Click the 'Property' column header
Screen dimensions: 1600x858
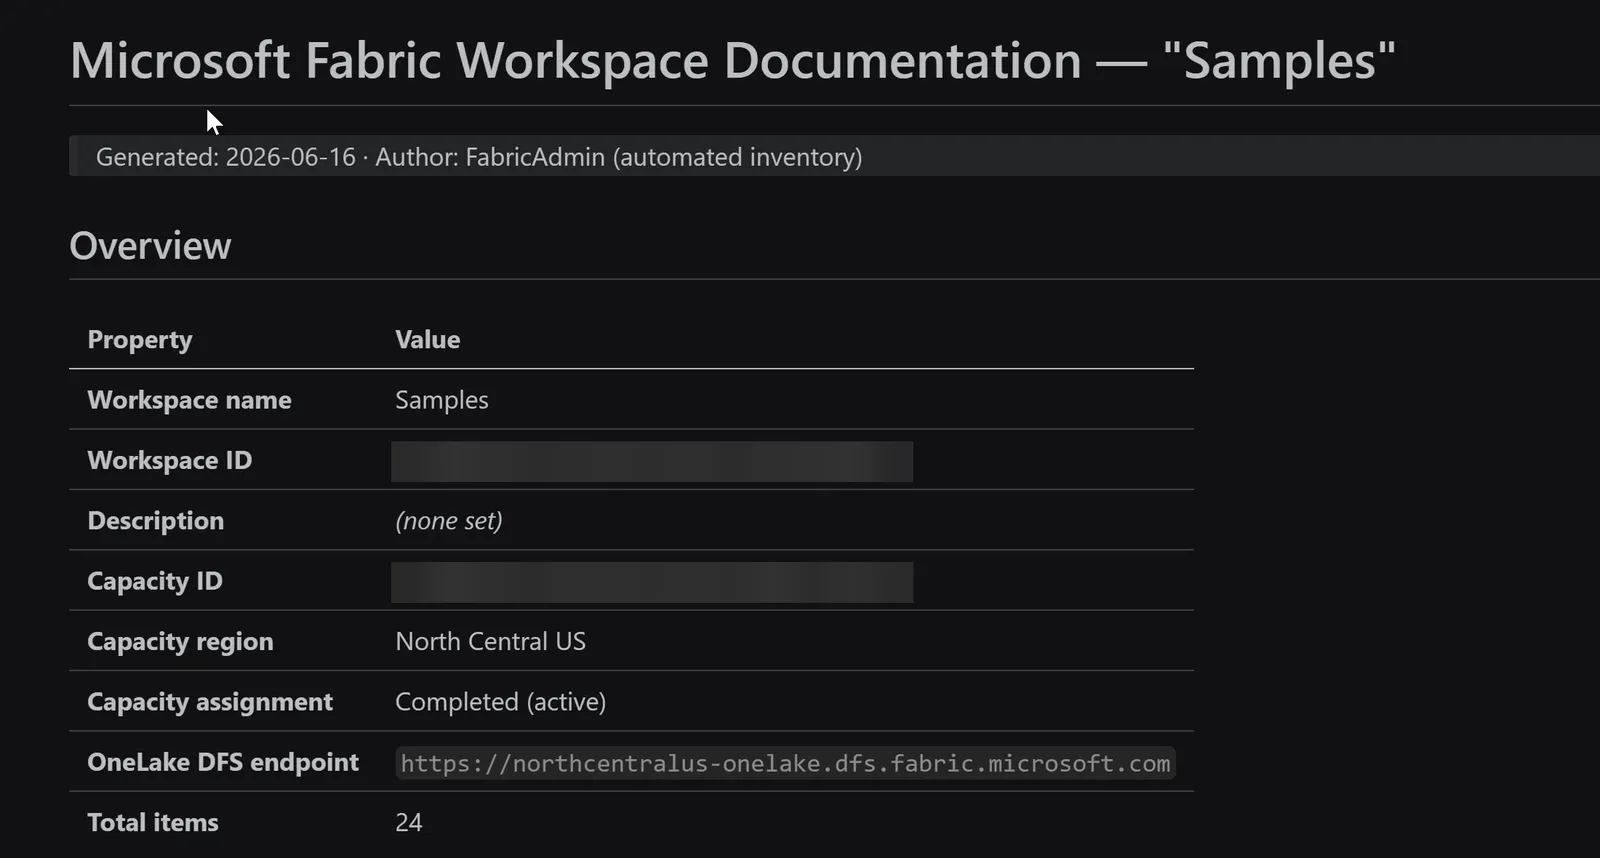[140, 340]
